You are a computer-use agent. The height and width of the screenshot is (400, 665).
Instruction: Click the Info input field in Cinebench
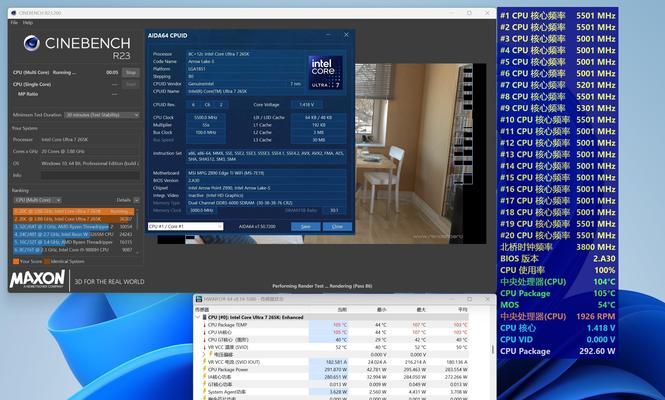tap(90, 175)
